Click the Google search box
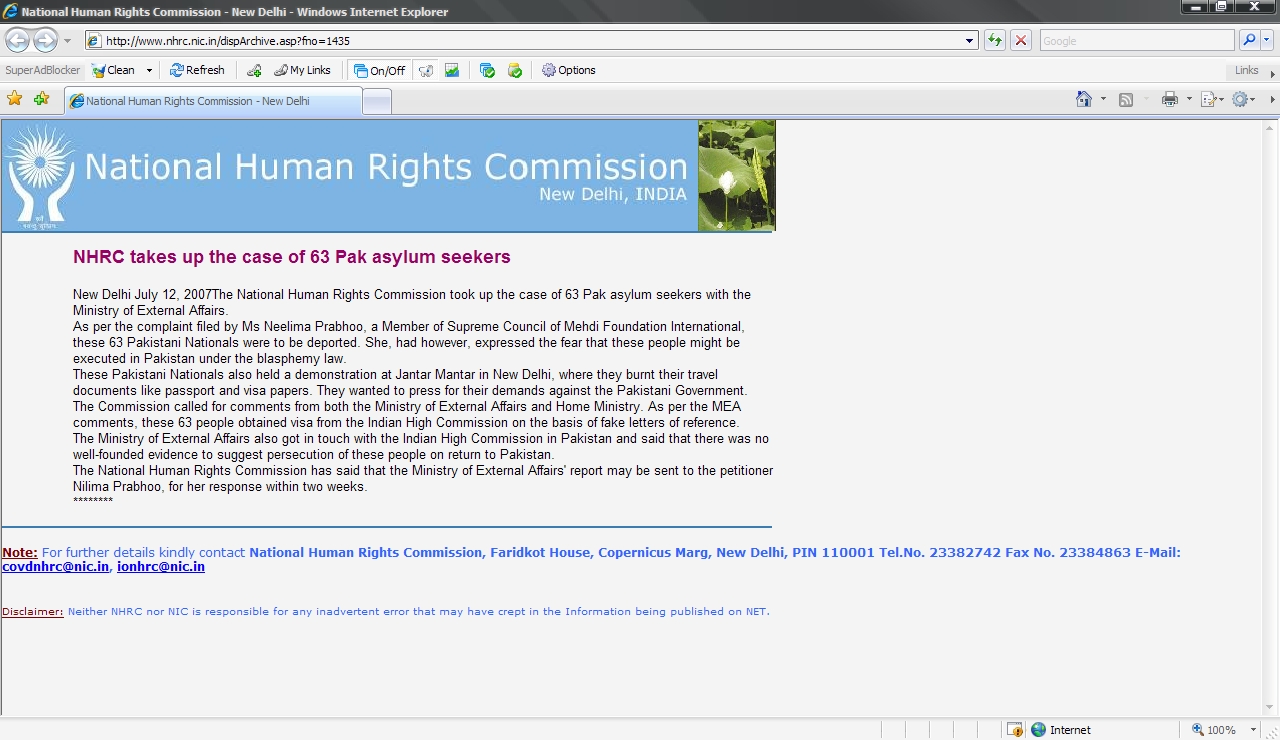Screen dimensions: 1280x740 pyautogui.click(x=1137, y=41)
